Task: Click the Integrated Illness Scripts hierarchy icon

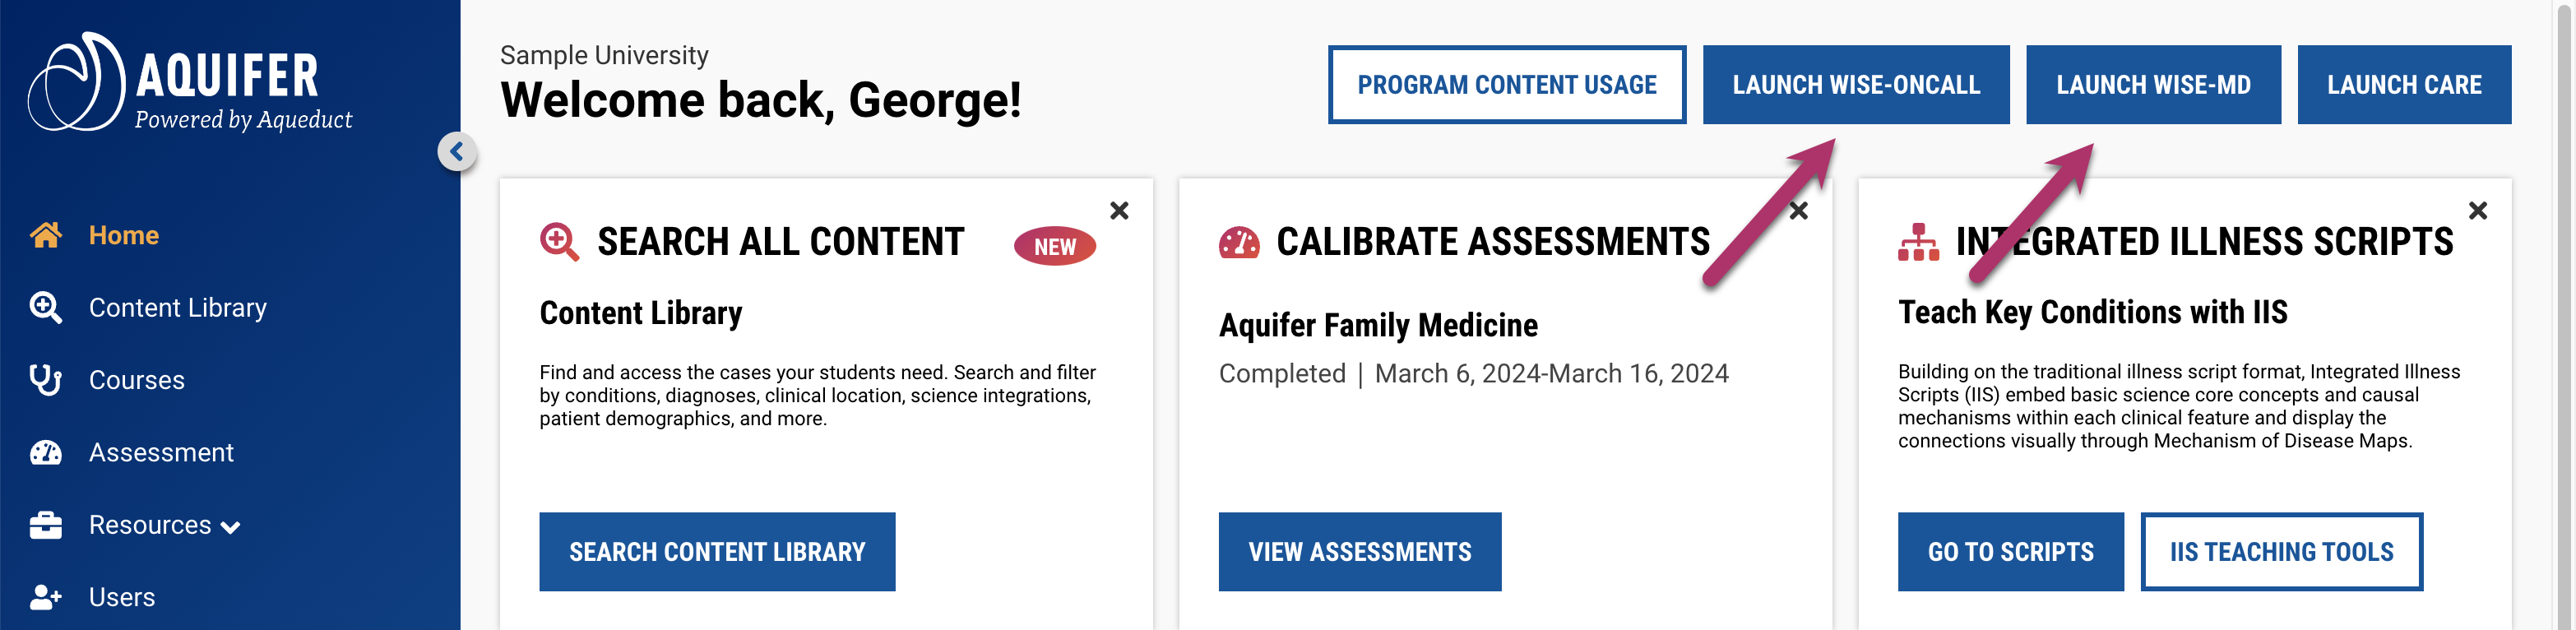Action: point(1917,242)
